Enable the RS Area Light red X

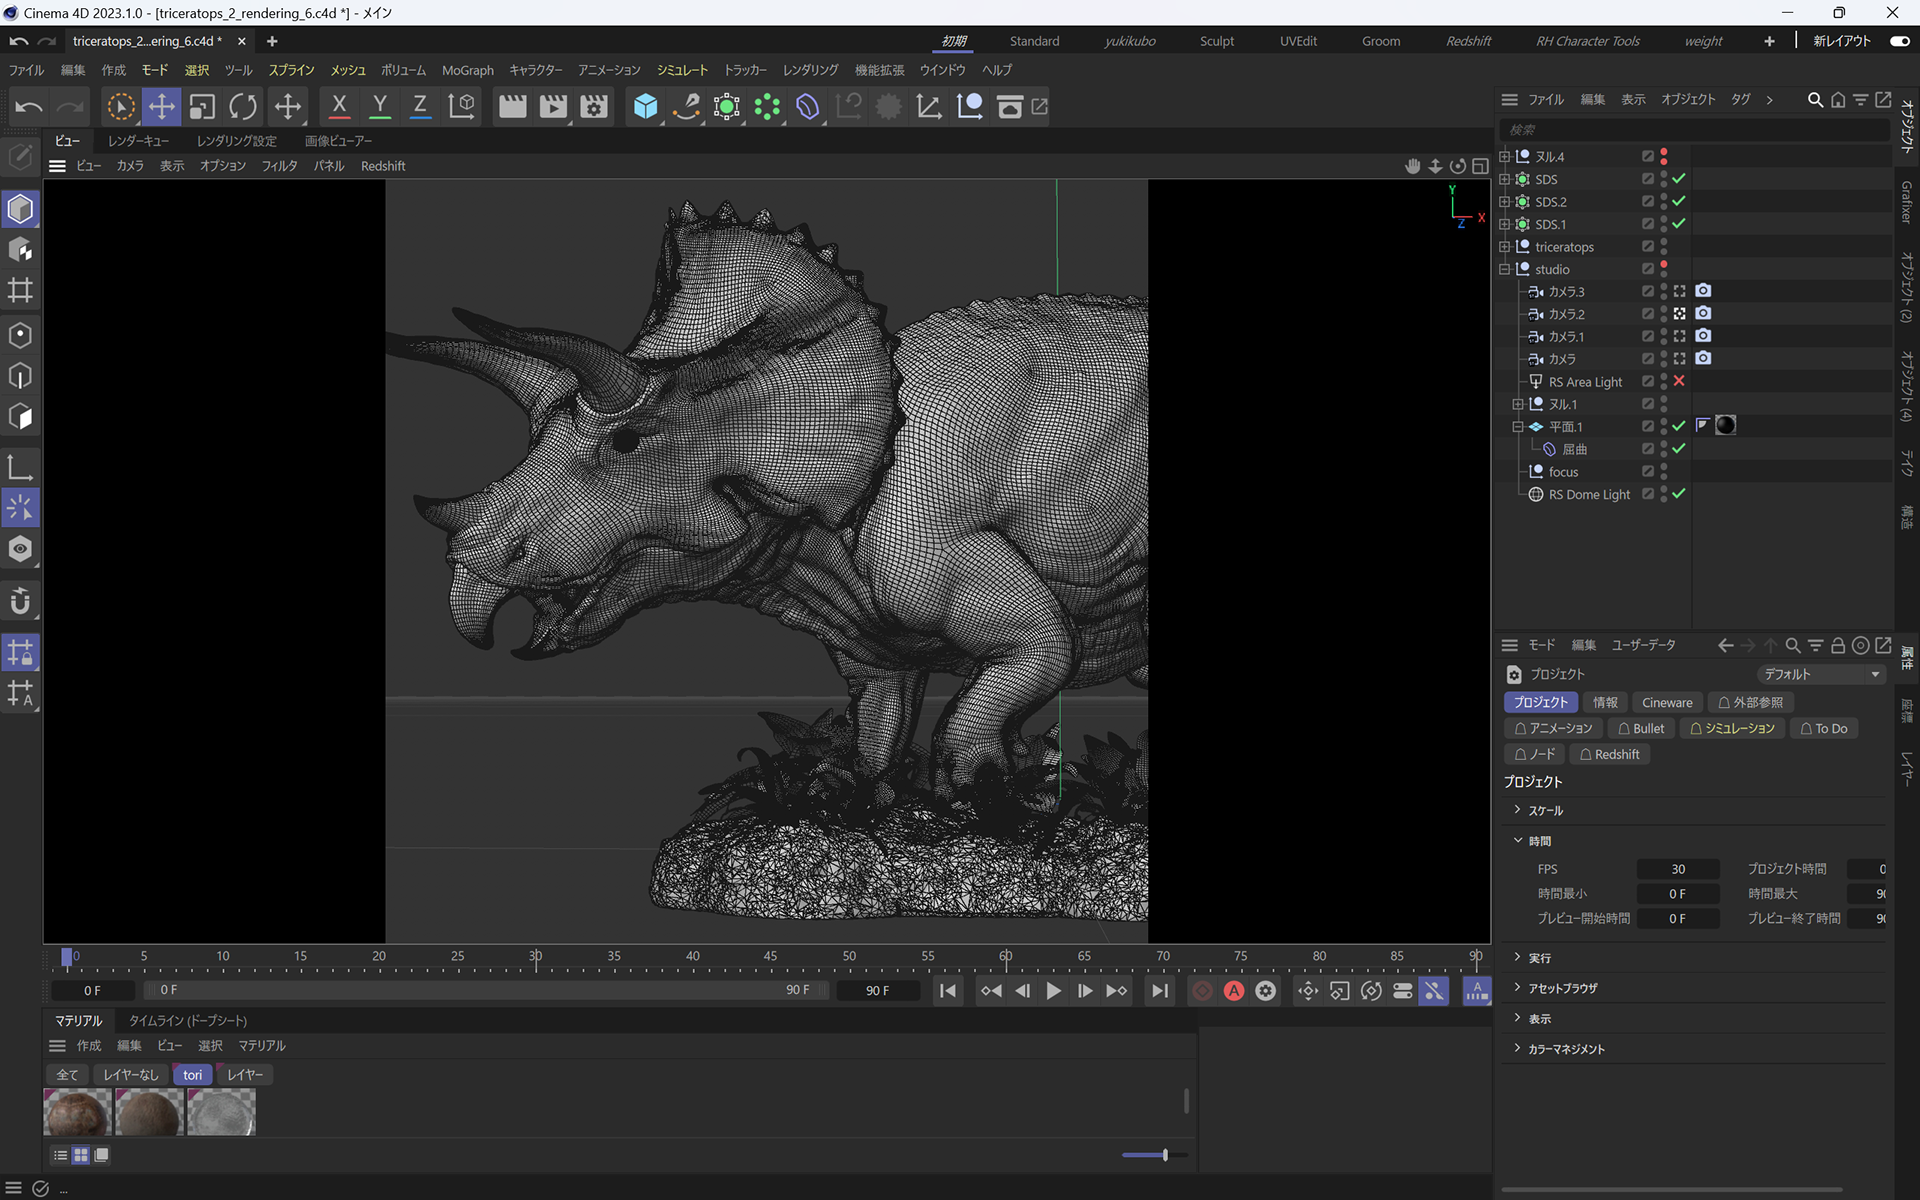coord(1679,381)
